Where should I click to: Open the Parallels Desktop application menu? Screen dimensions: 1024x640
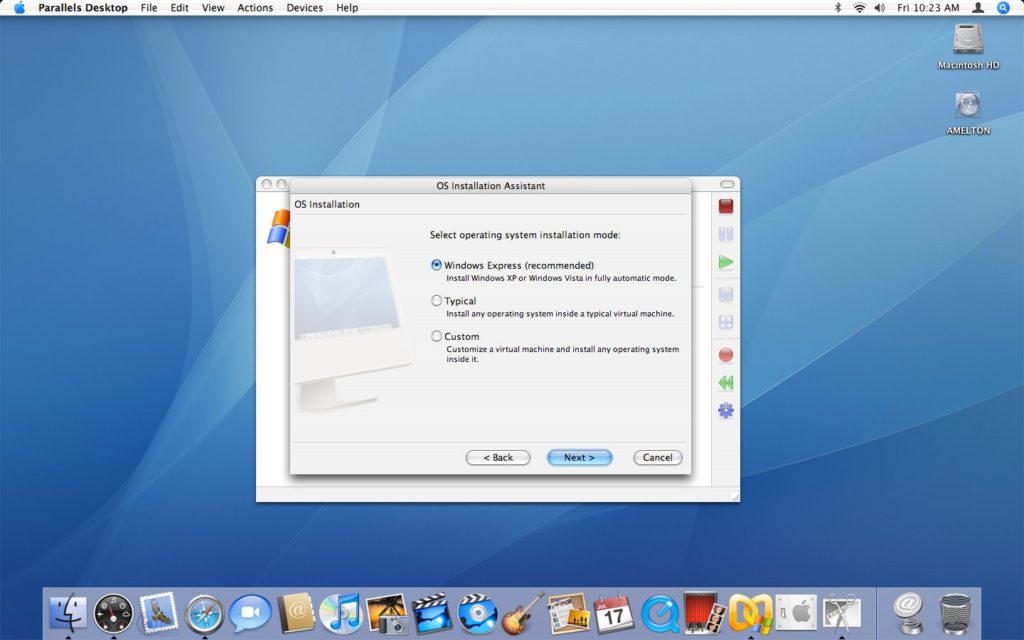point(83,8)
